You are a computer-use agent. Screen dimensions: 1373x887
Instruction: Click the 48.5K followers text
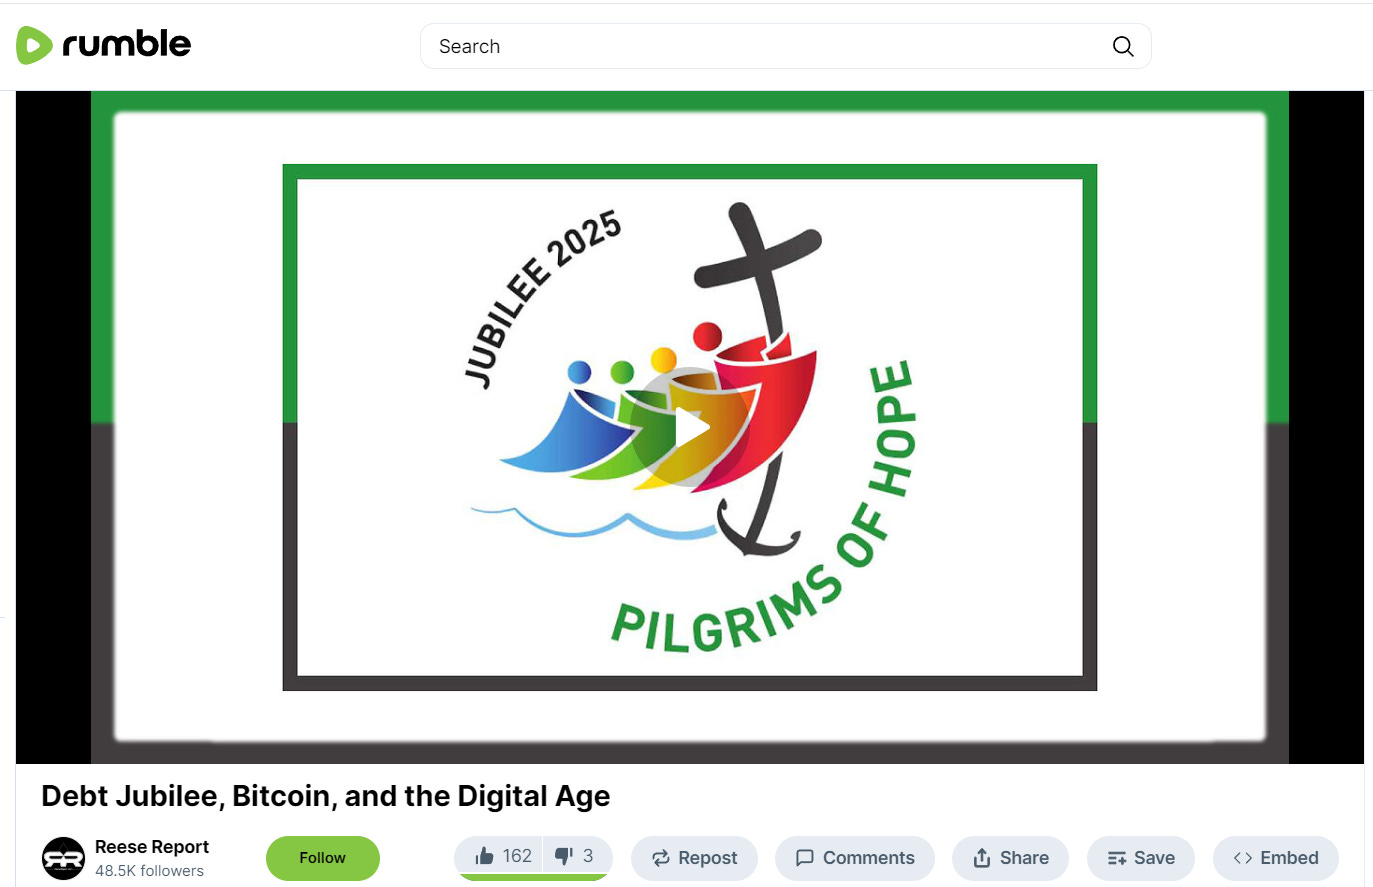(149, 871)
